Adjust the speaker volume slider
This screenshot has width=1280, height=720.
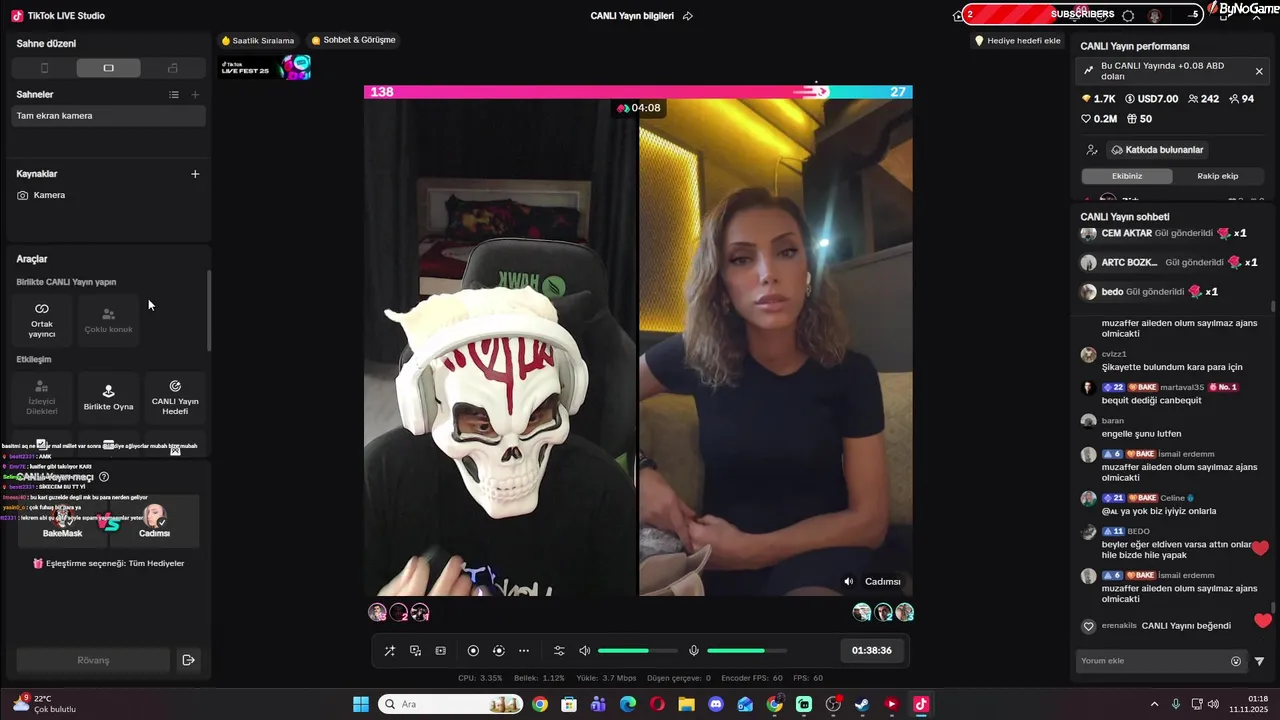pyautogui.click(x=637, y=651)
